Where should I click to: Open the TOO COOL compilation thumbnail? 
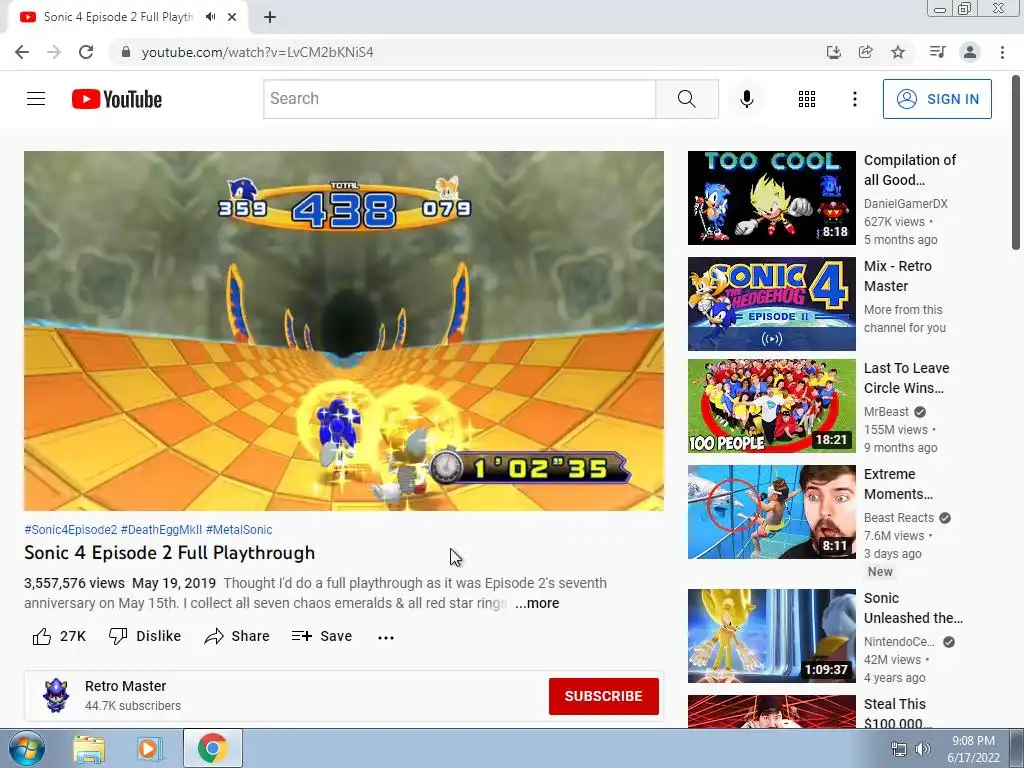coord(771,198)
